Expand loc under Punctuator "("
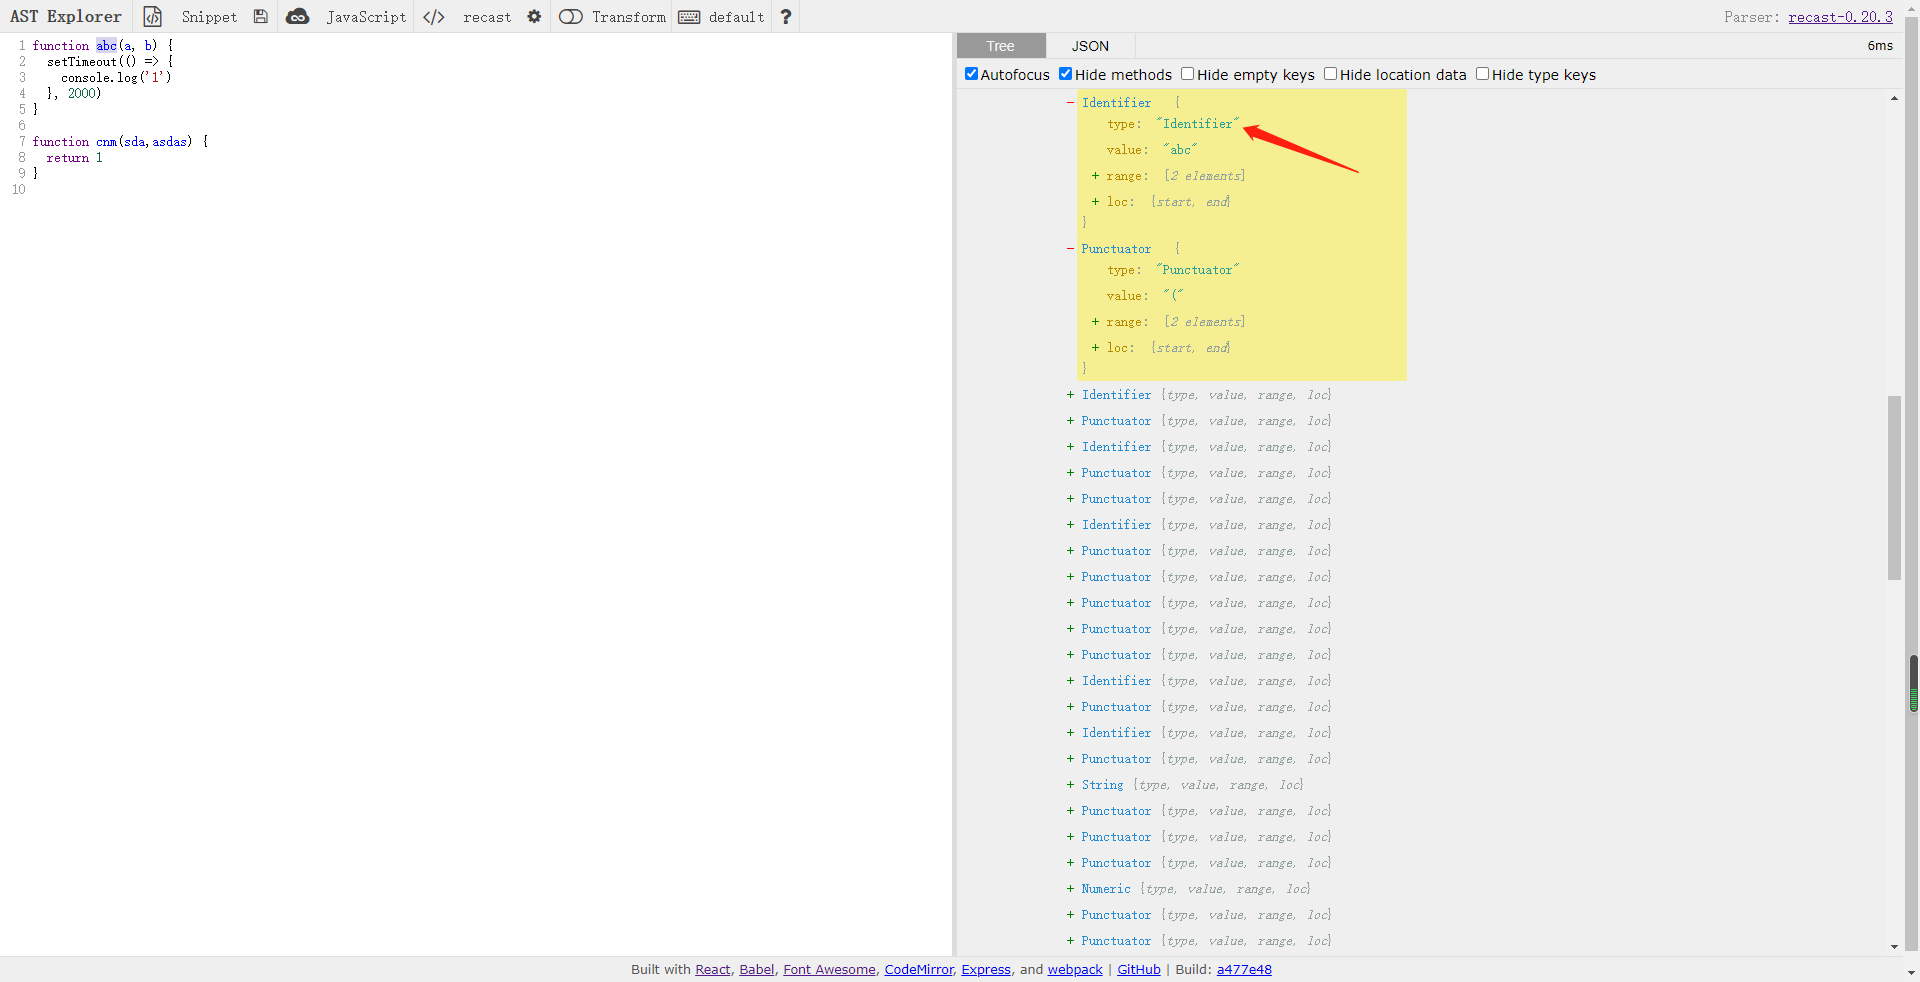This screenshot has width=1920, height=982. click(1095, 348)
